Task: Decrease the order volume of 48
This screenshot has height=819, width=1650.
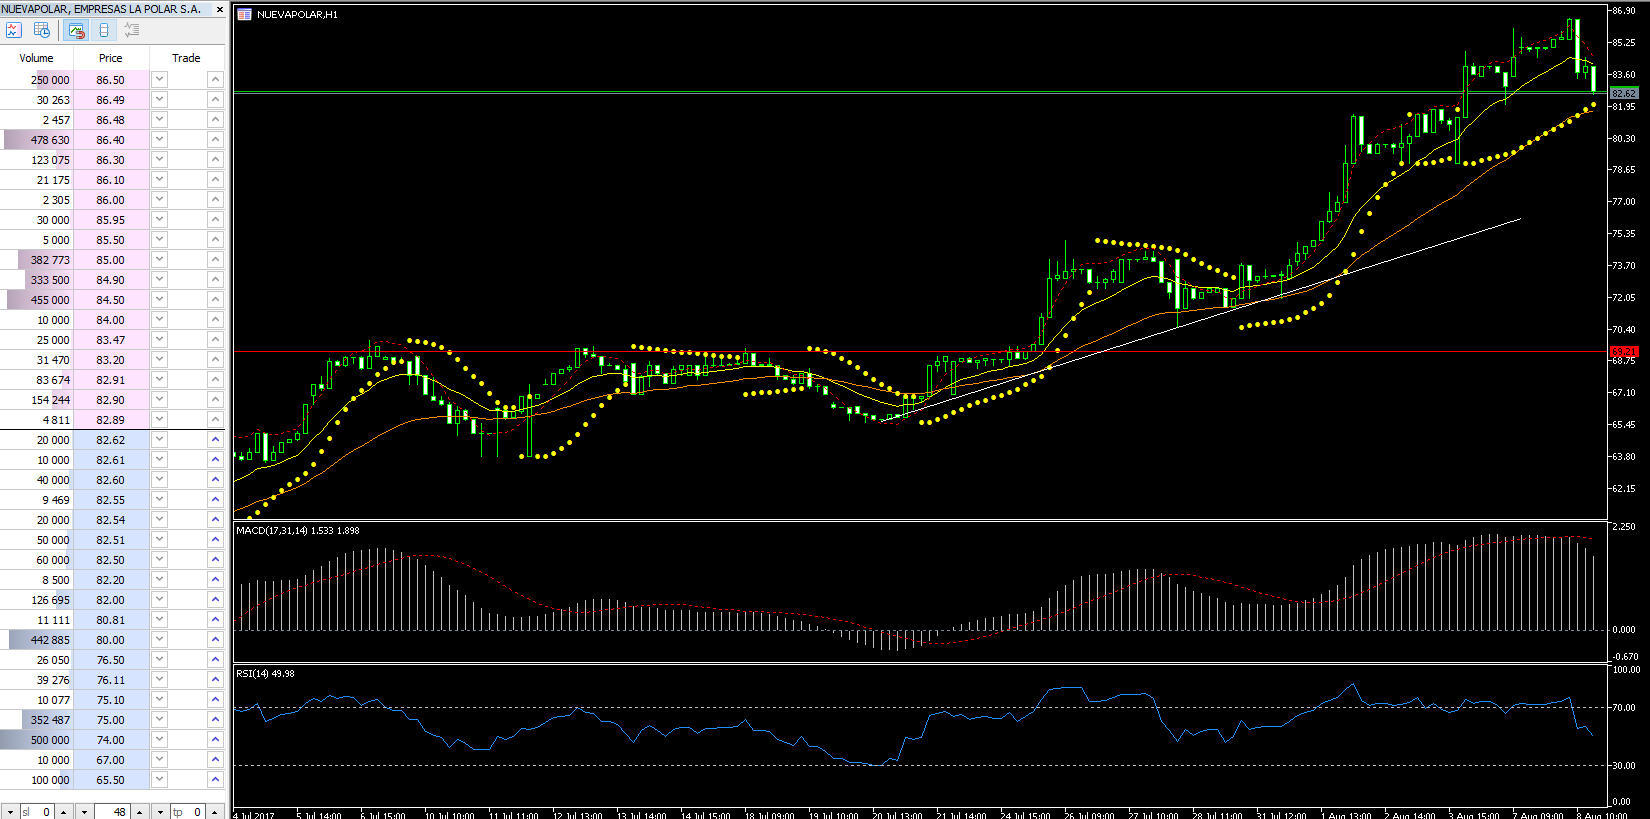Action: coord(84,812)
